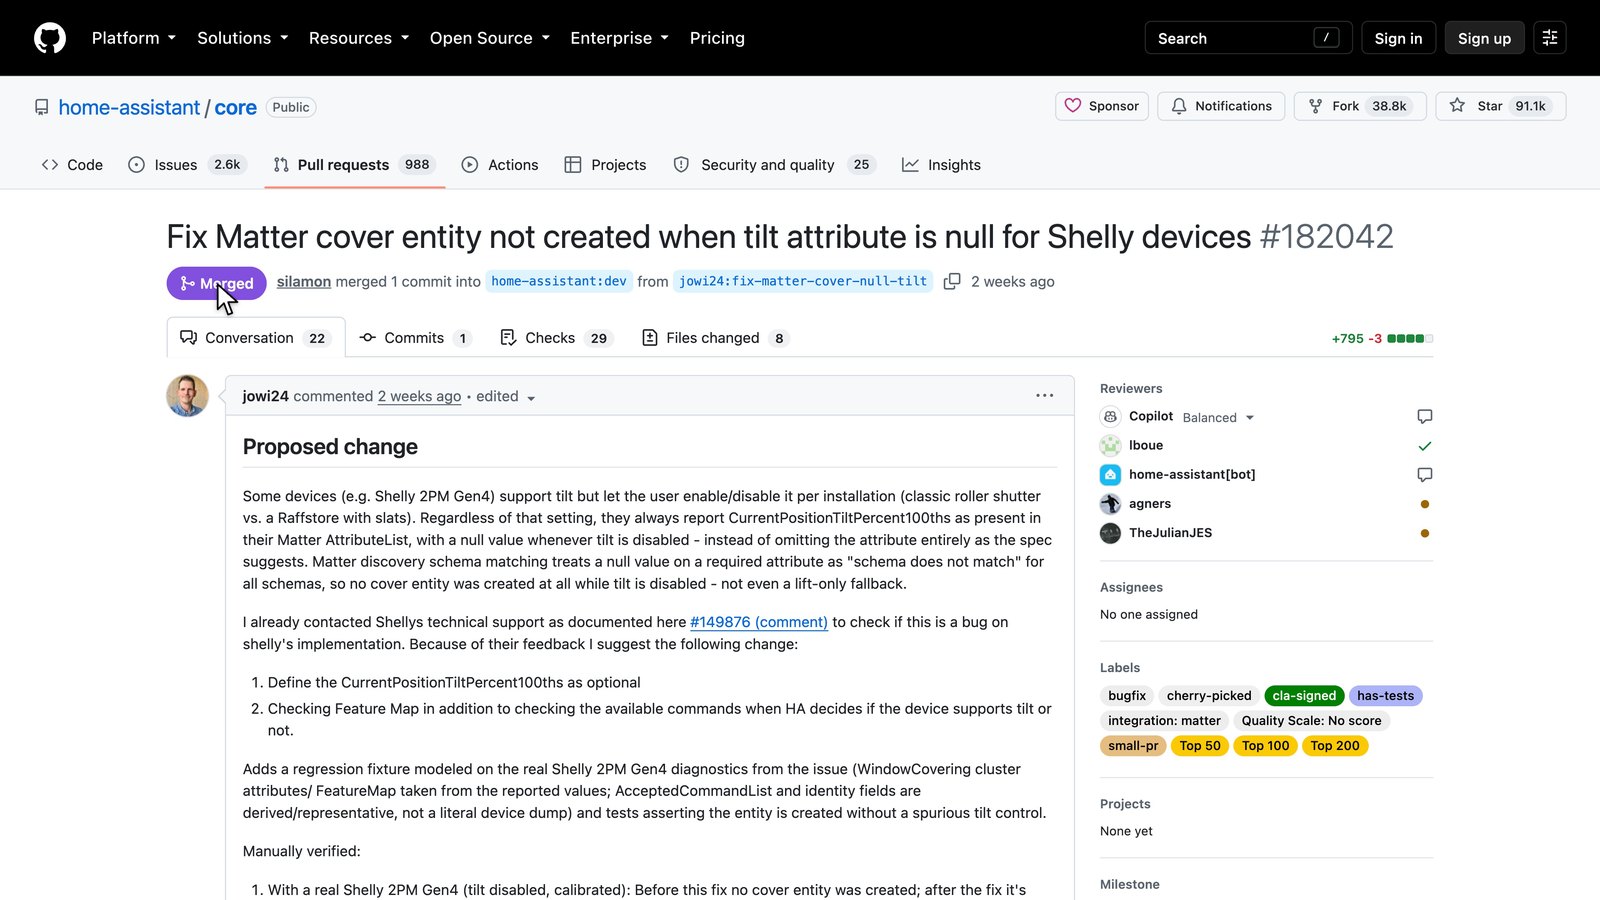Open Security and quality tab
Viewport: 1600px width, 900px height.
tap(773, 165)
